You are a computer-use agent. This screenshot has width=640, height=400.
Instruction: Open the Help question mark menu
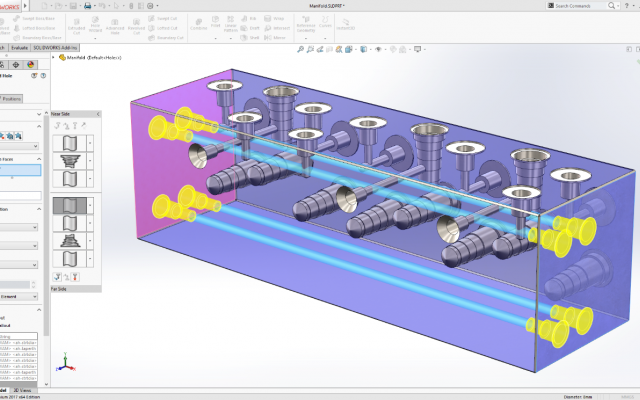[x=627, y=6]
